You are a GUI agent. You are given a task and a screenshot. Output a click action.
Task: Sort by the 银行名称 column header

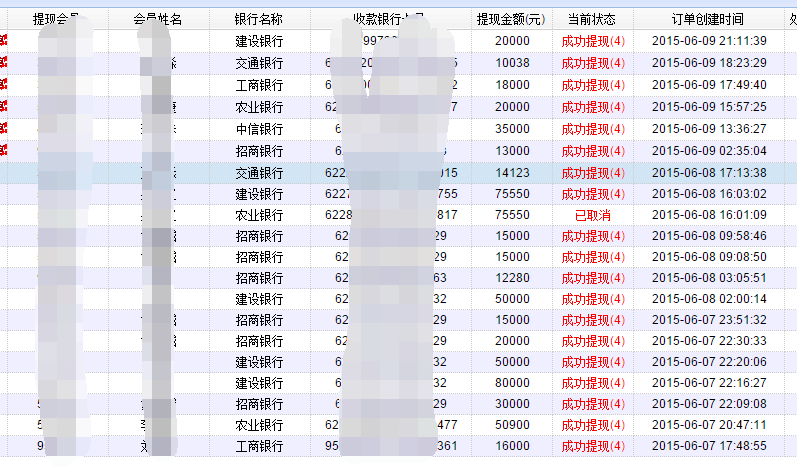tap(259, 19)
